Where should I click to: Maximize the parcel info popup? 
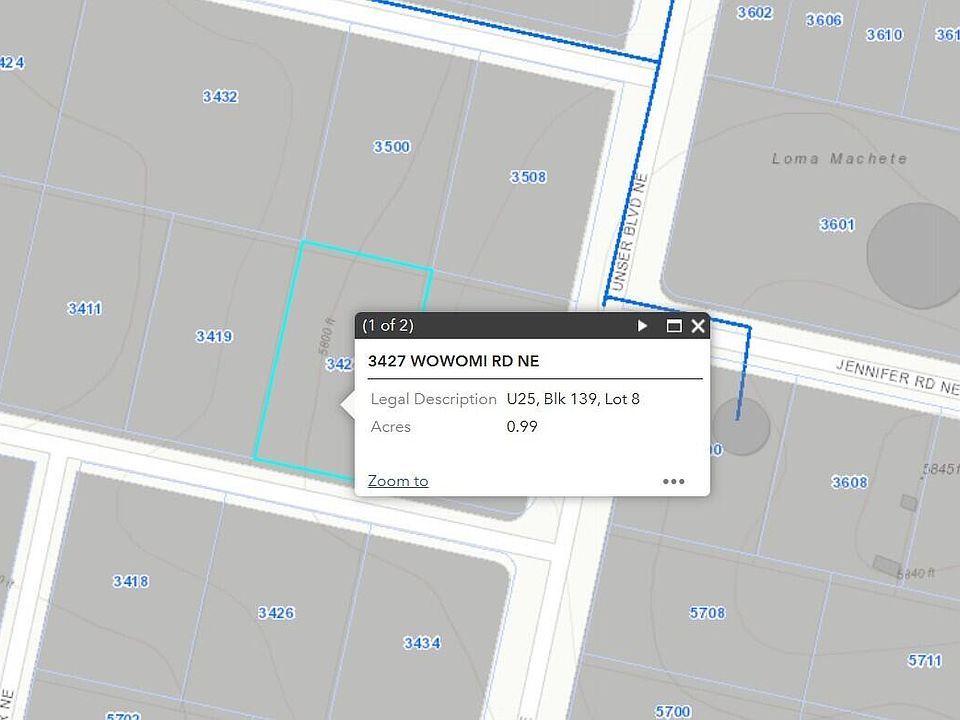pyautogui.click(x=673, y=326)
